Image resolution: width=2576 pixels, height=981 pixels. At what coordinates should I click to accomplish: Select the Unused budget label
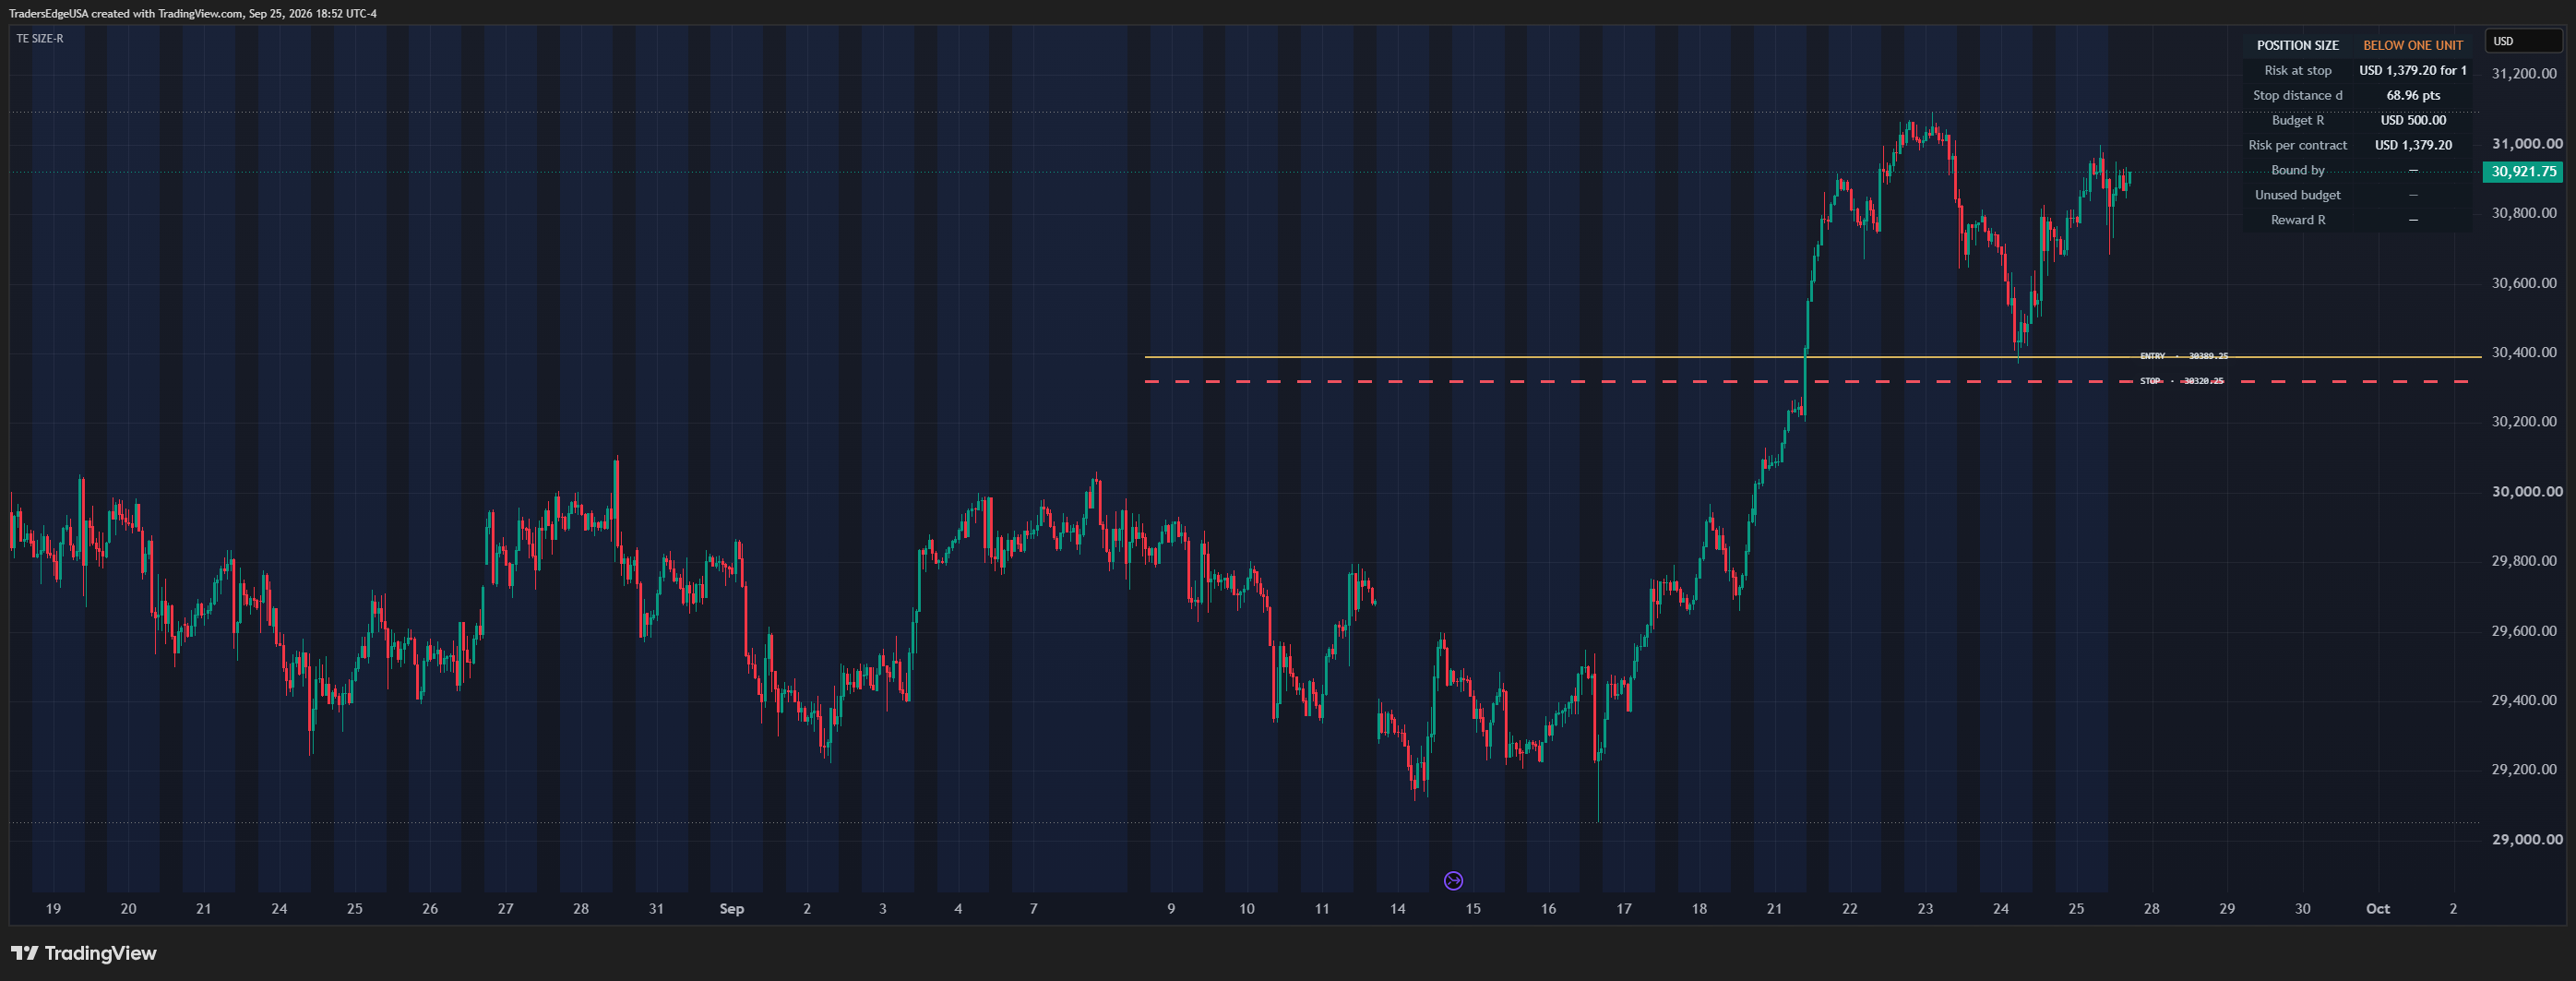tap(2297, 196)
